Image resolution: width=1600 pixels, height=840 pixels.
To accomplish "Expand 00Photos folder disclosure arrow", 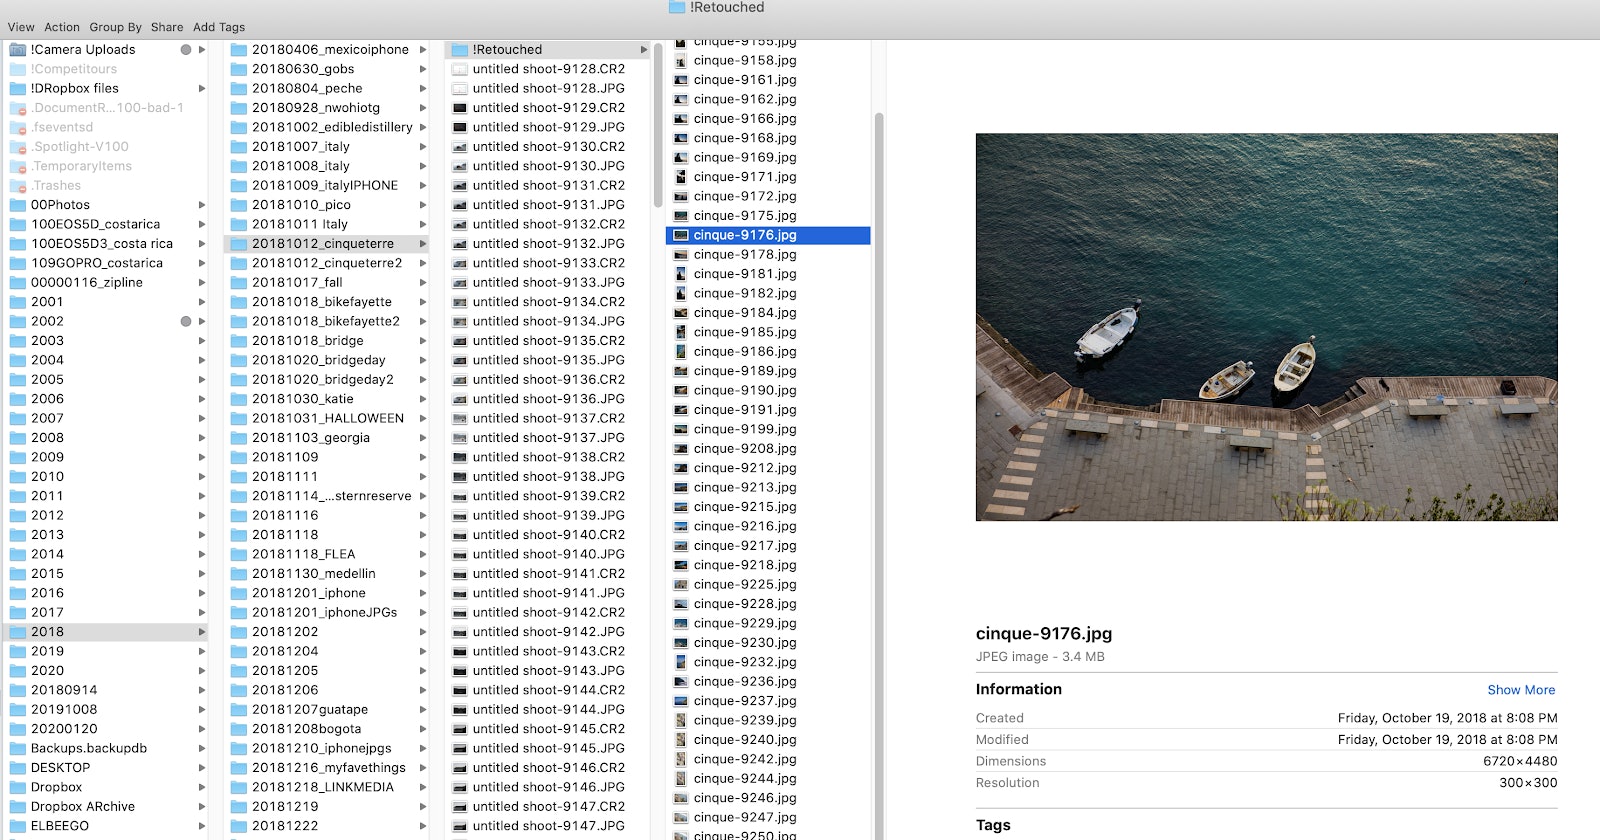I will click(x=202, y=205).
